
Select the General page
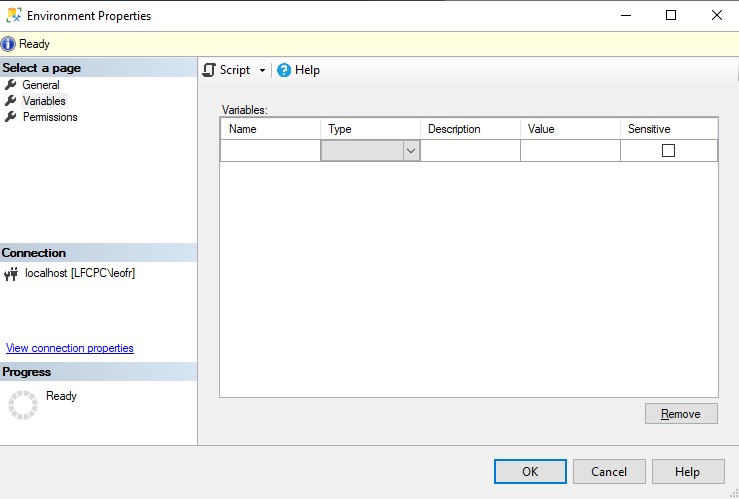pos(41,85)
